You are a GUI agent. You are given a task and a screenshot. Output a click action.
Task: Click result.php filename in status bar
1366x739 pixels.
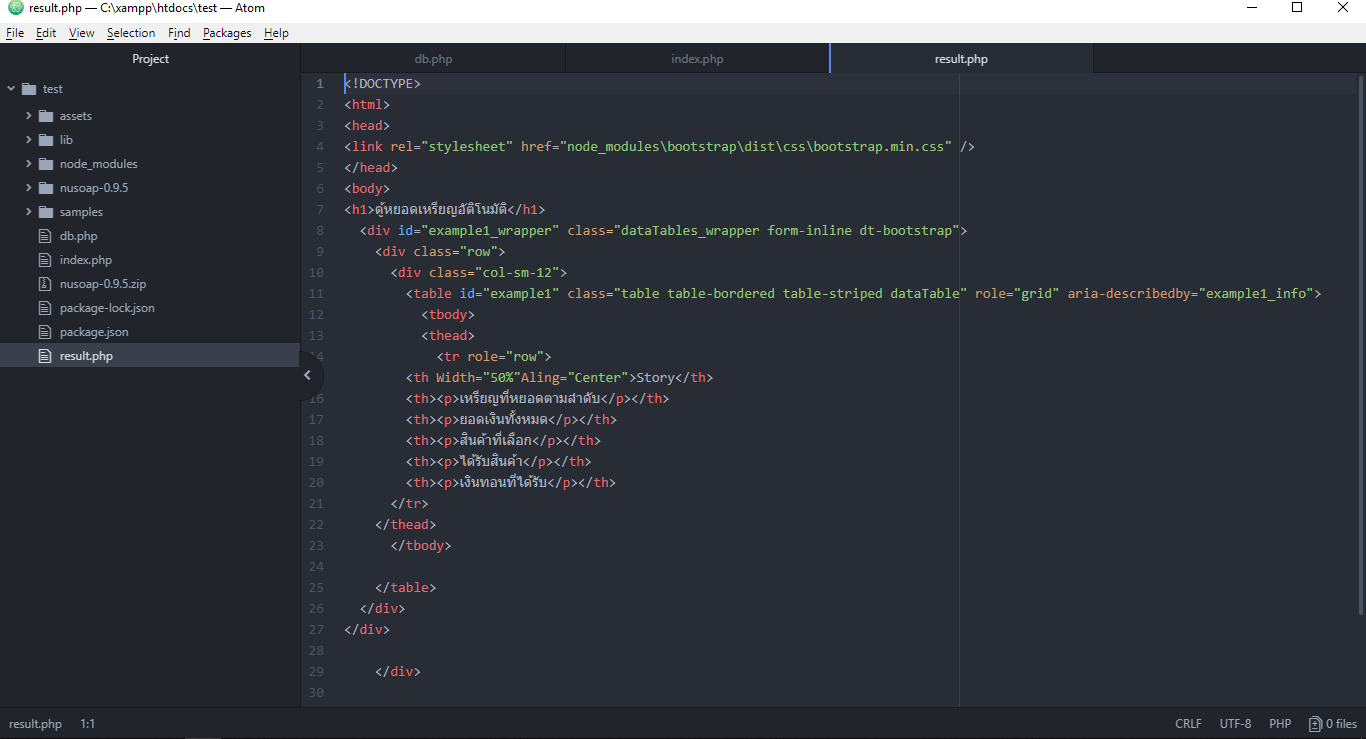[x=35, y=724]
